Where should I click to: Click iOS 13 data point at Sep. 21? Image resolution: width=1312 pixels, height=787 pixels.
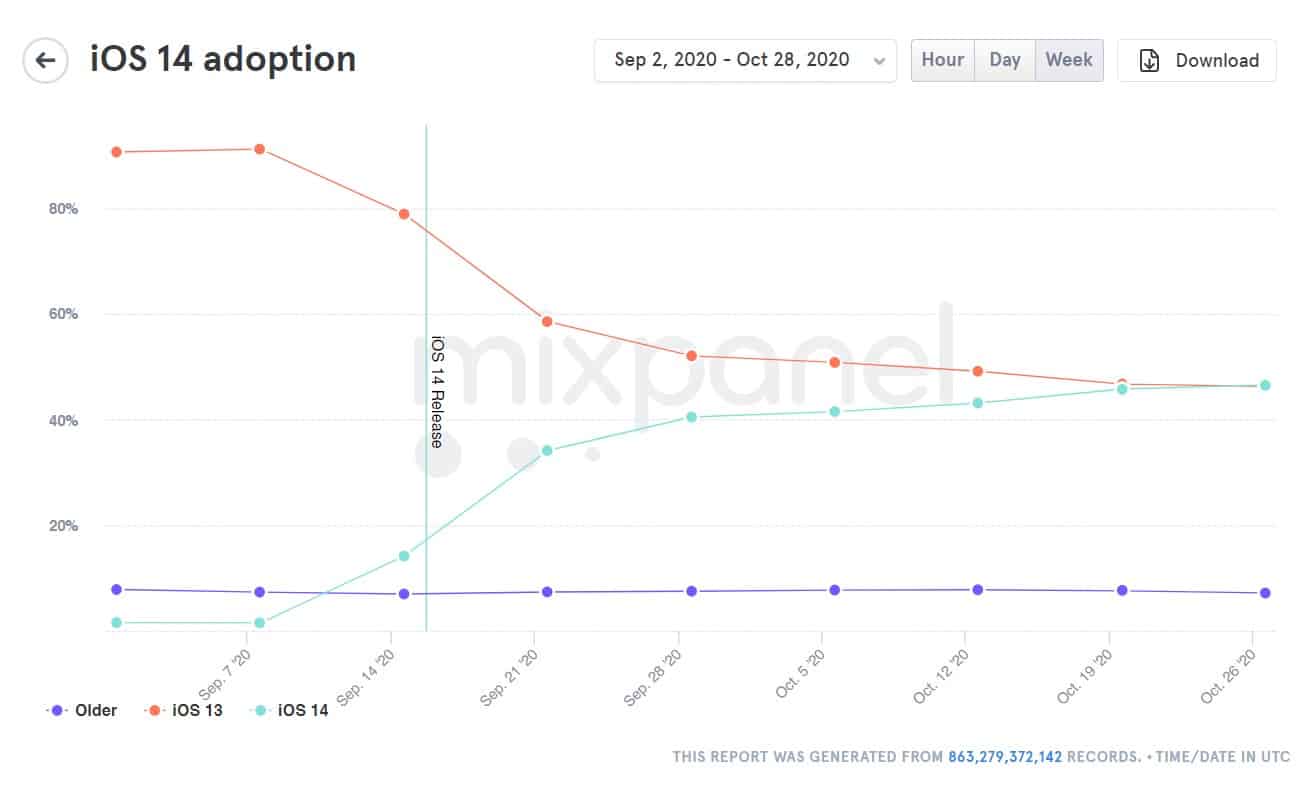point(547,321)
